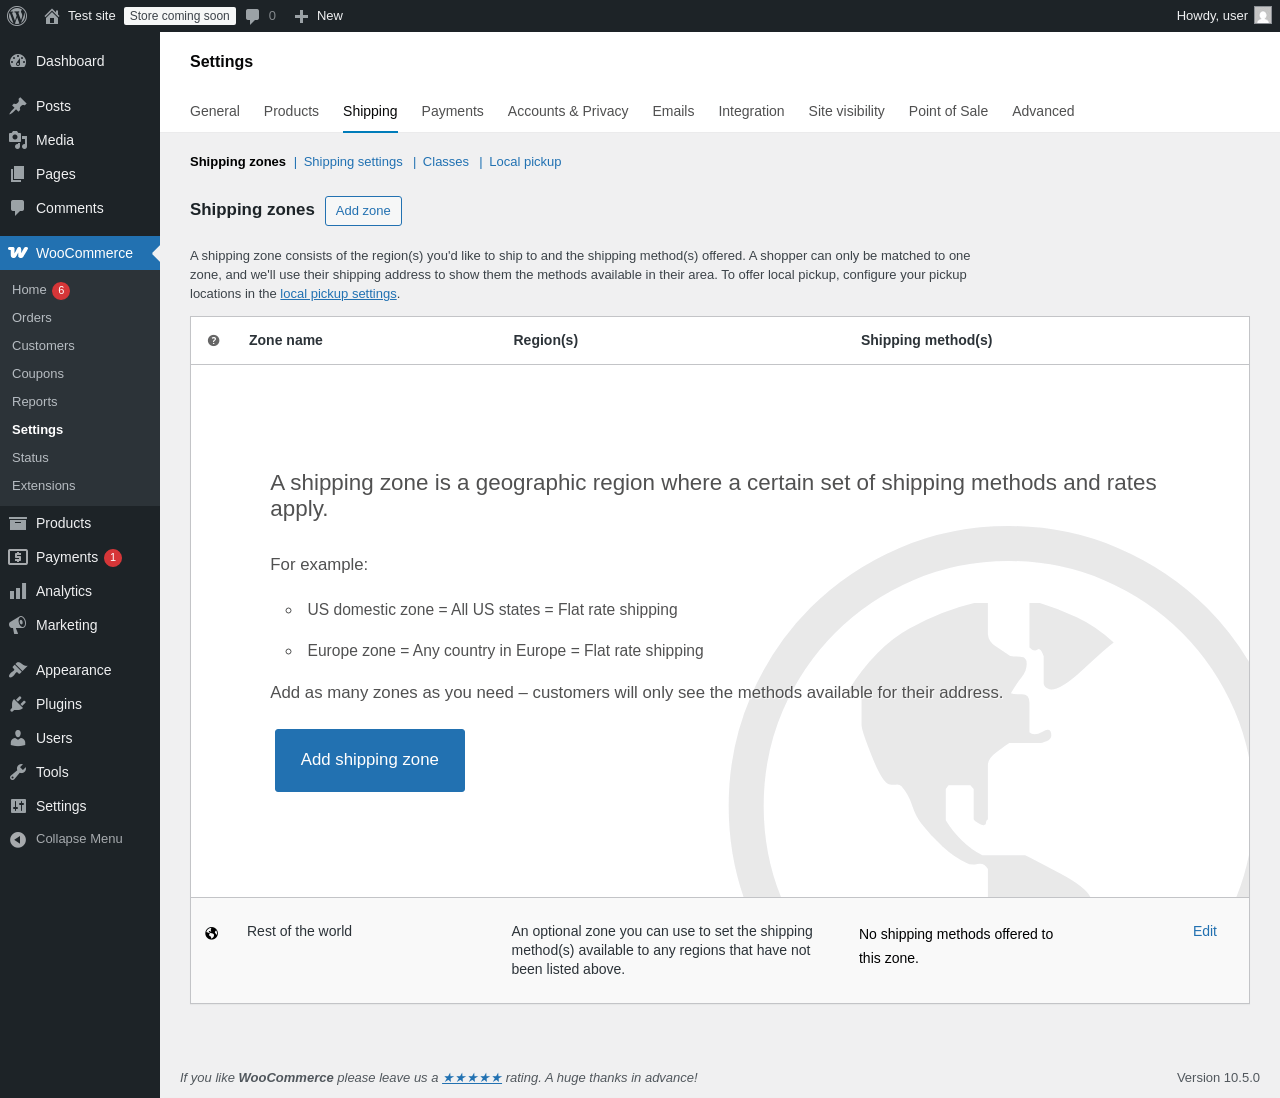Click the help question mark in table header
Viewport: 1280px width, 1098px height.
click(x=213, y=340)
